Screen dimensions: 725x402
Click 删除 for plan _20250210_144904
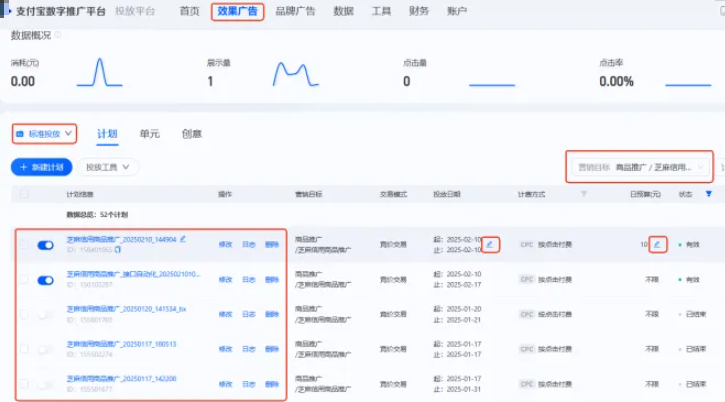[272, 244]
